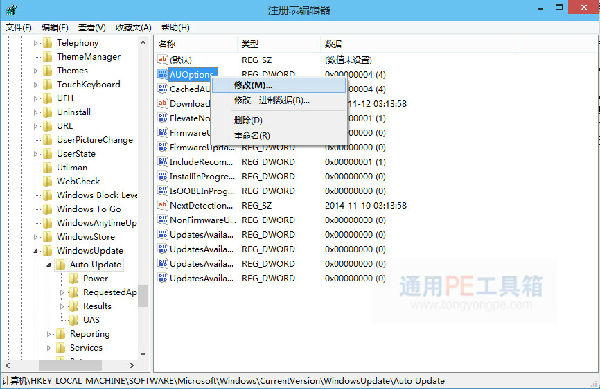Viewport: 600px width, 389px height.
Task: Click the tree pane scroll-down arrow
Action: point(143,354)
